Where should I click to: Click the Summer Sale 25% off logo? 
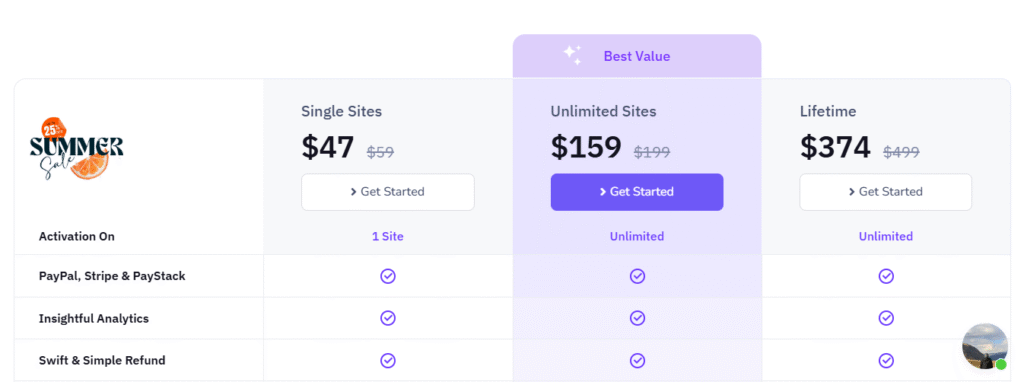76,150
